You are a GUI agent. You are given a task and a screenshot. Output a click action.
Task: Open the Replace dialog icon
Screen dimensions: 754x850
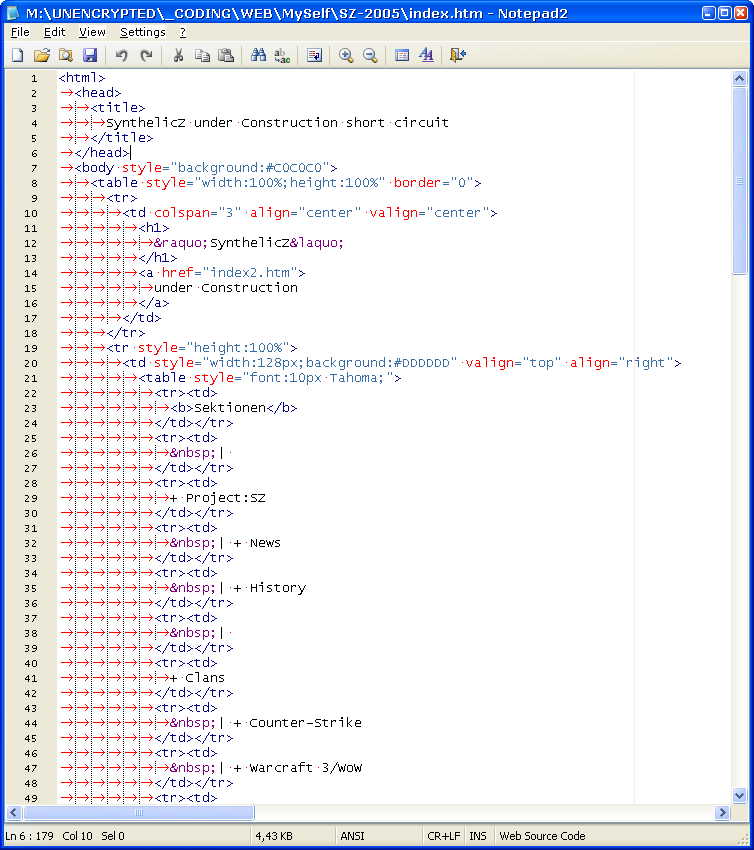282,55
